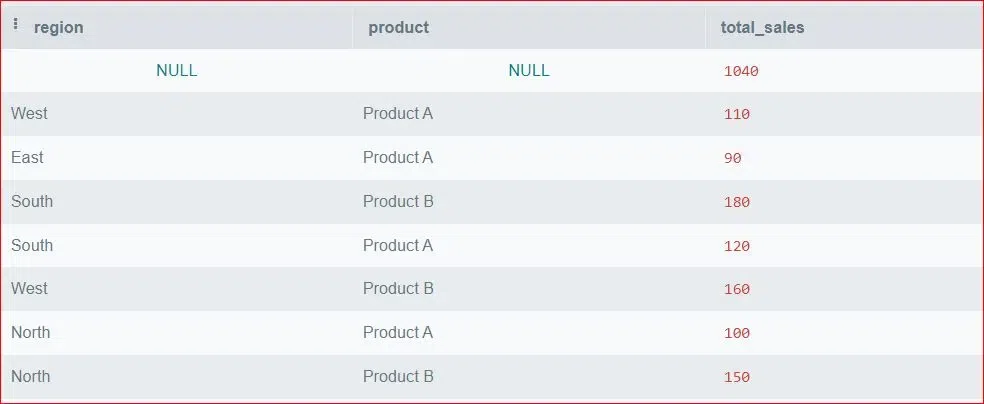Viewport: 984px width, 404px height.
Task: Select the NULL product cell in first row
Action: coord(528,71)
